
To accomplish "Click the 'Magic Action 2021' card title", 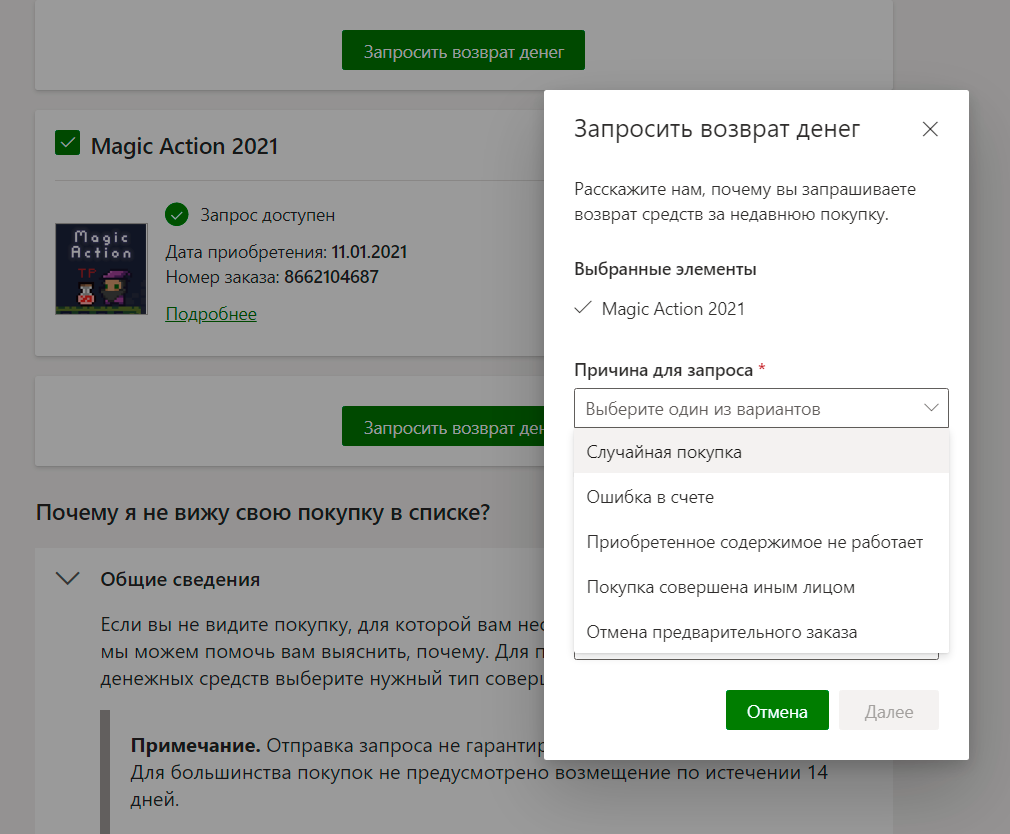I will 184,146.
